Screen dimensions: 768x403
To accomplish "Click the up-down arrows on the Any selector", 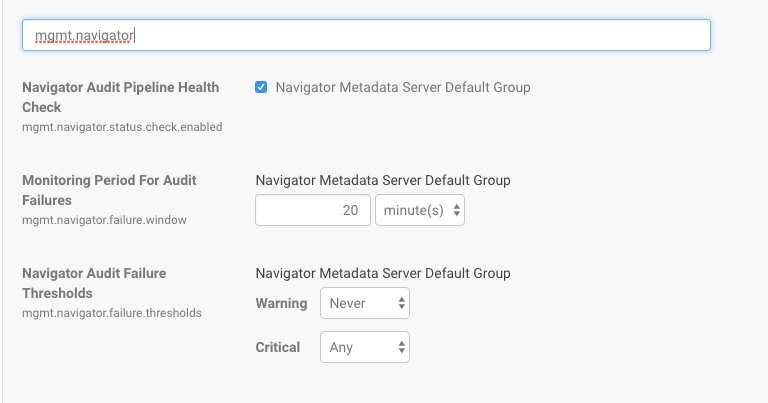I will point(401,348).
